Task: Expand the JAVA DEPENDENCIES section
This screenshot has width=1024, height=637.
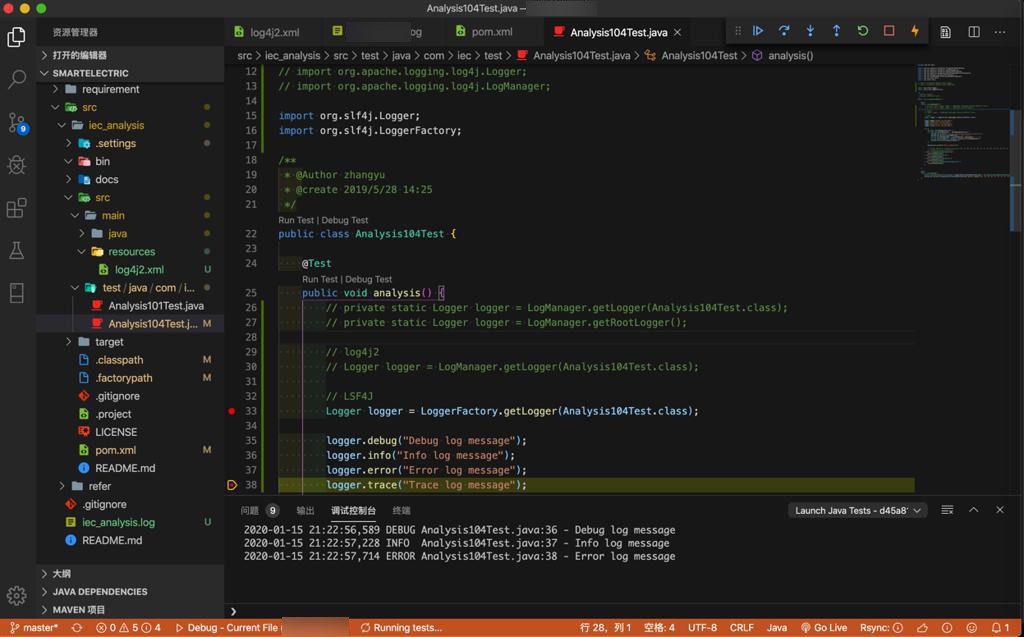Action: (x=99, y=591)
